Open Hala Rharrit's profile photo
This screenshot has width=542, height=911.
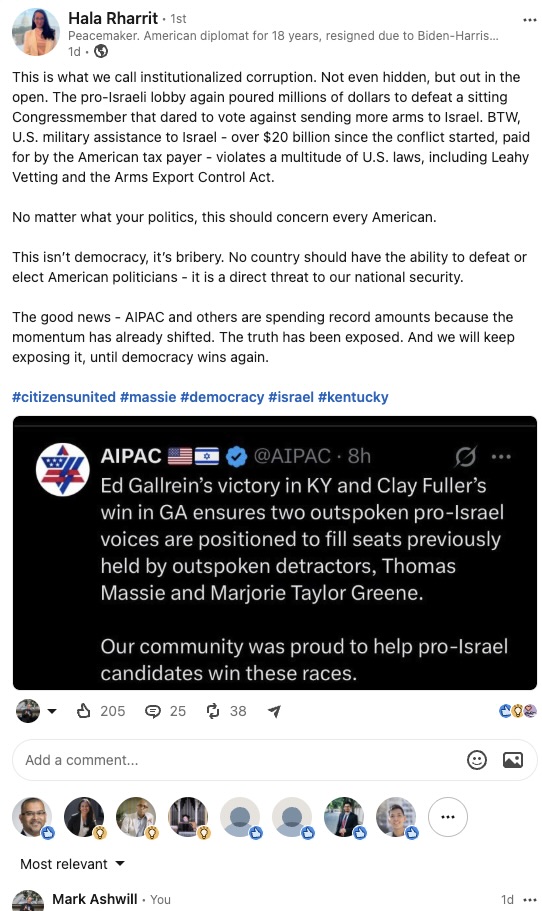pyautogui.click(x=36, y=32)
